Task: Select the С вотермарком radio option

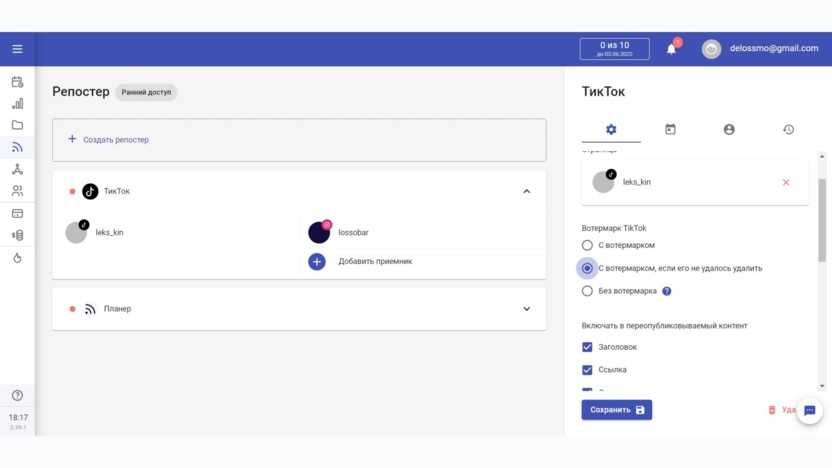Action: coord(587,245)
